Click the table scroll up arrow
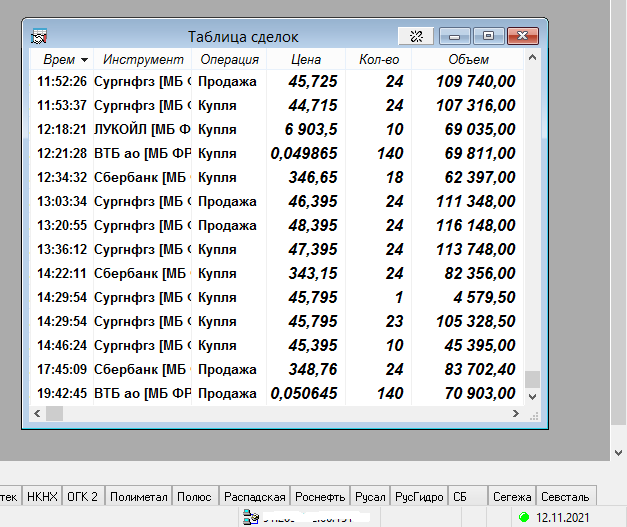Image resolution: width=627 pixels, height=527 pixels. [532, 58]
